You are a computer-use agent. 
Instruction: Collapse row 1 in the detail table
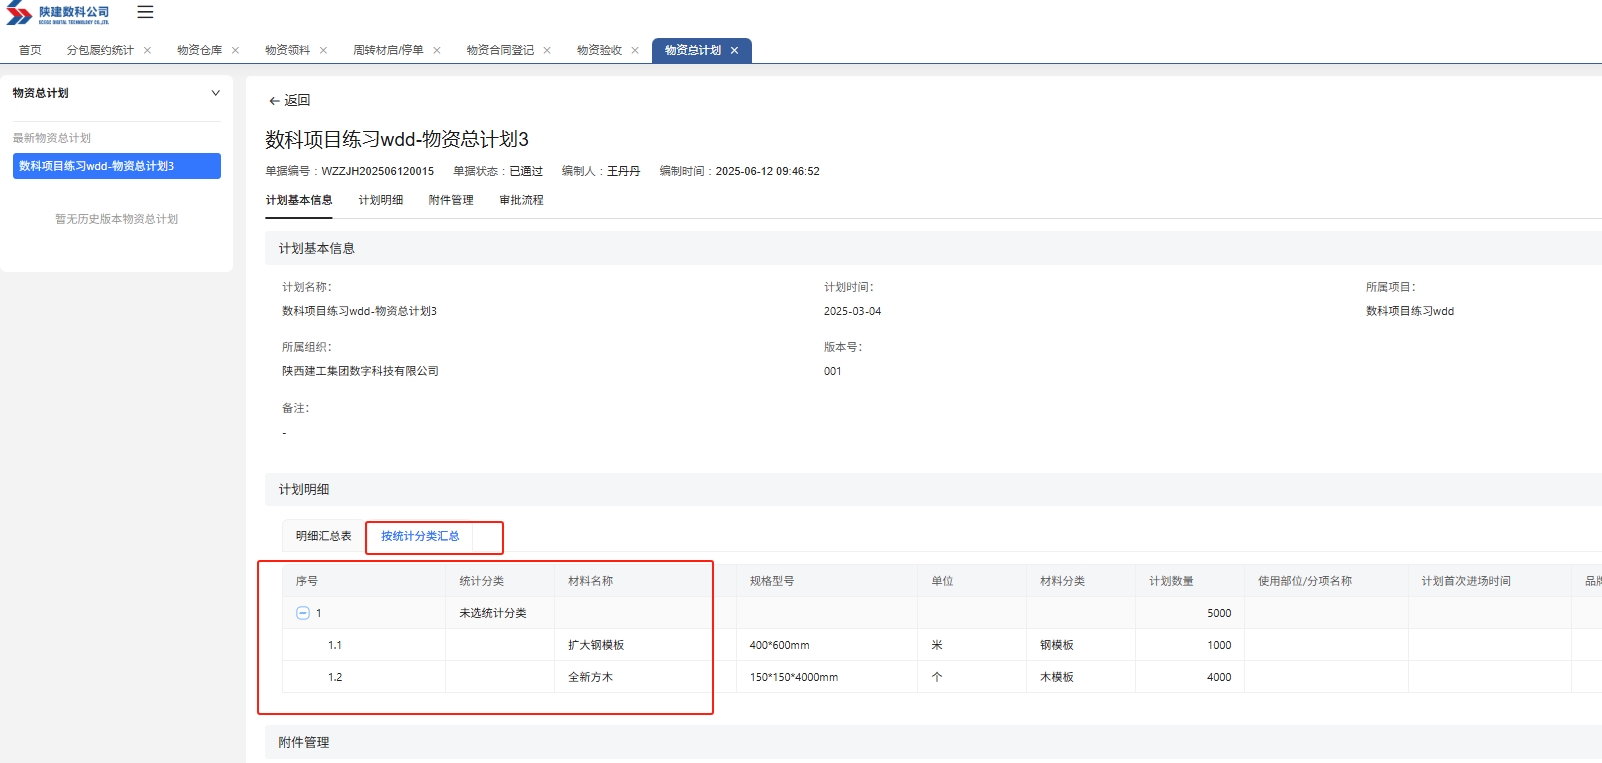303,613
